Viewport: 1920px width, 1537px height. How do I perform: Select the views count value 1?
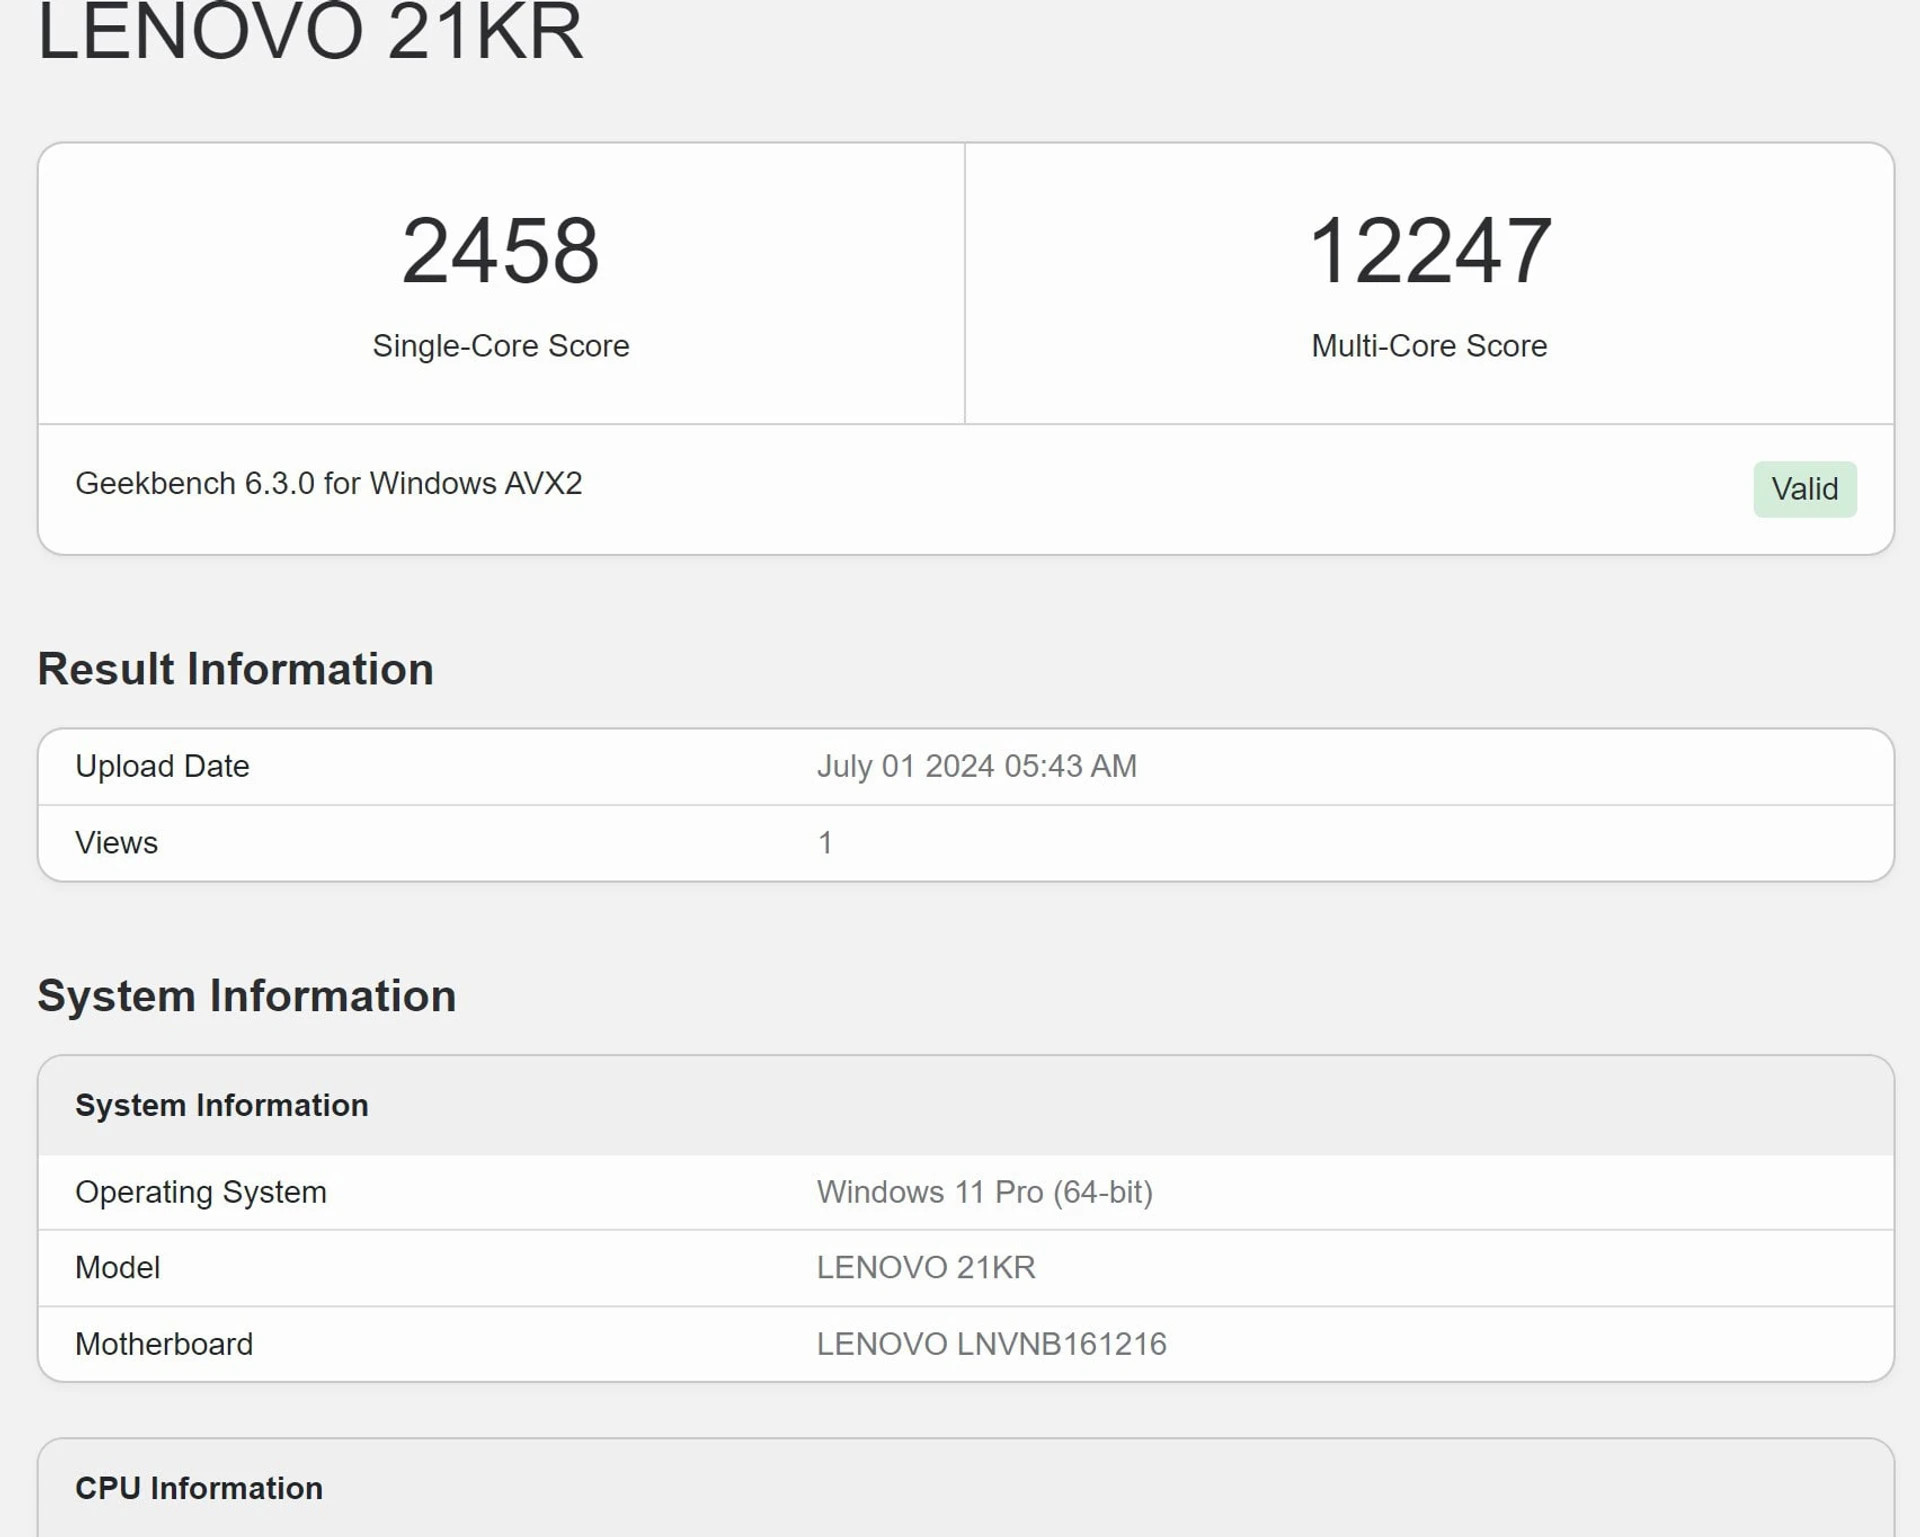pos(825,843)
